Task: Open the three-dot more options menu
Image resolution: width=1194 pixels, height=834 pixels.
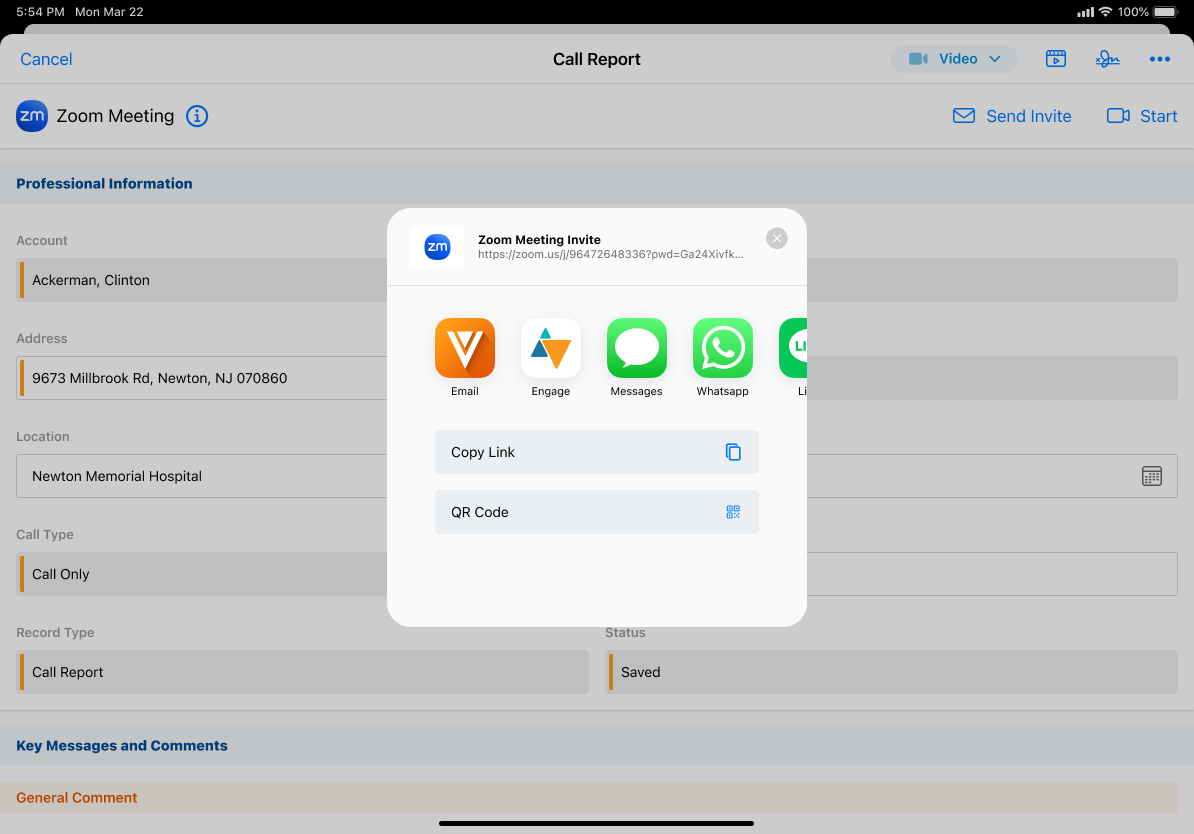Action: coord(1159,59)
